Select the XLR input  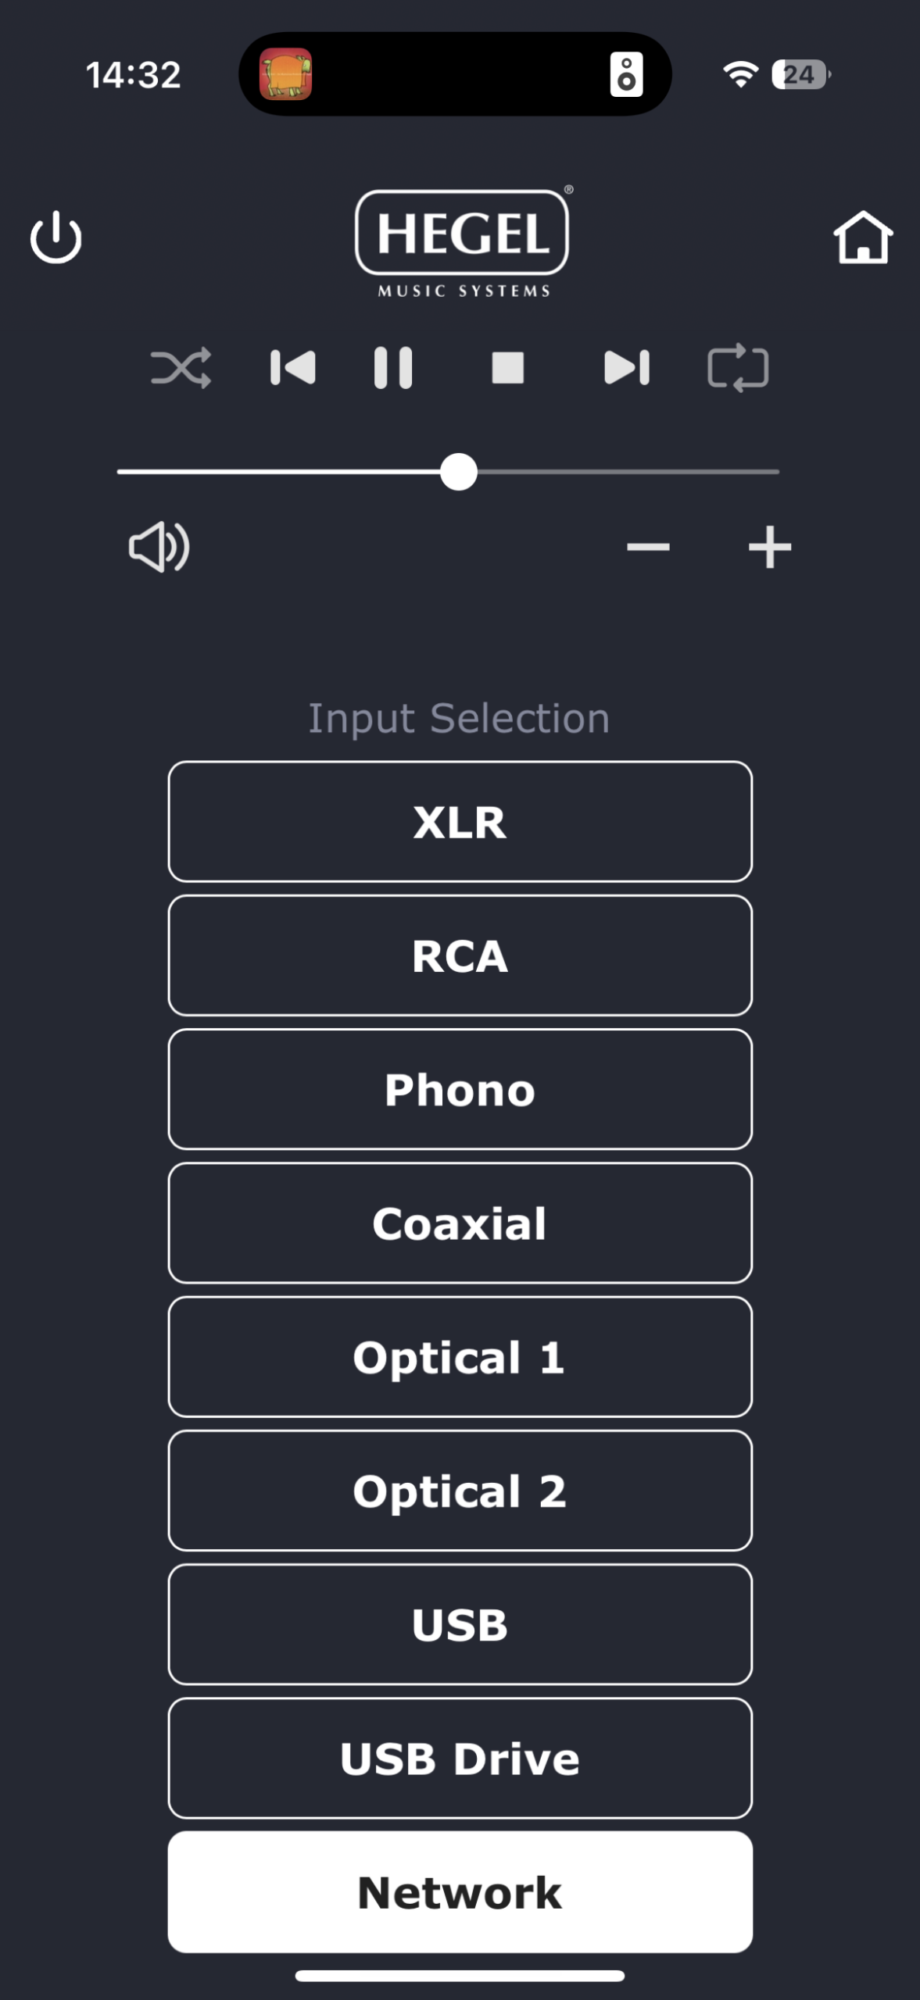(460, 822)
